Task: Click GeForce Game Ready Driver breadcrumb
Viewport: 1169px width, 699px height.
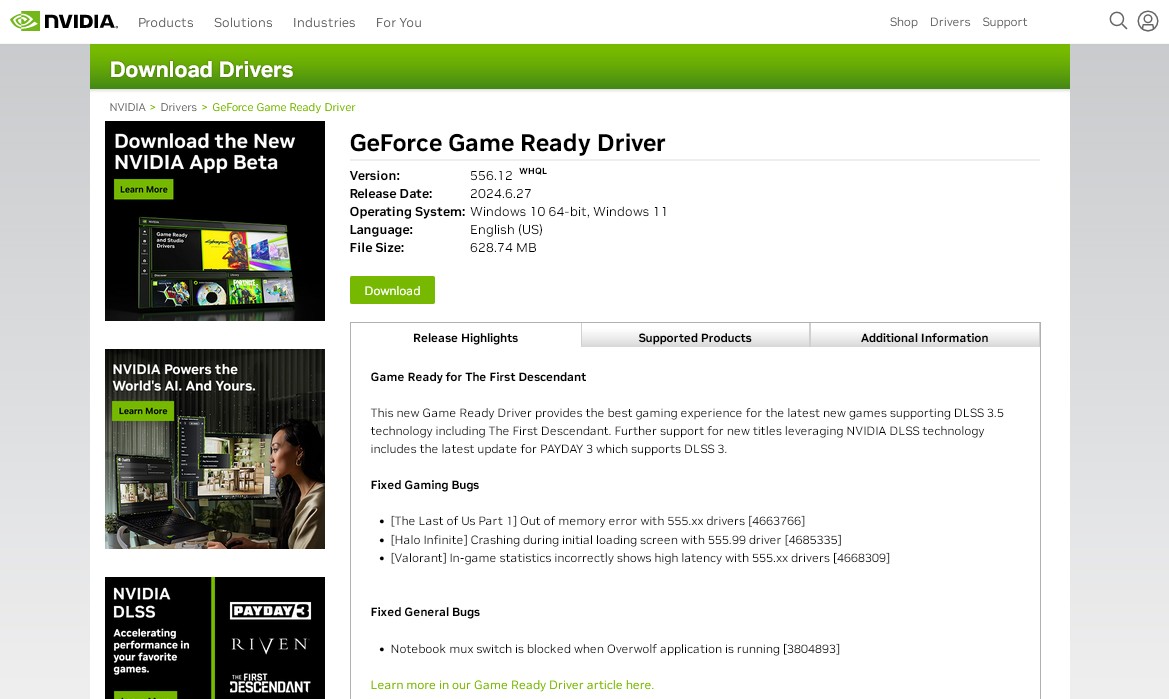Action: click(x=283, y=107)
